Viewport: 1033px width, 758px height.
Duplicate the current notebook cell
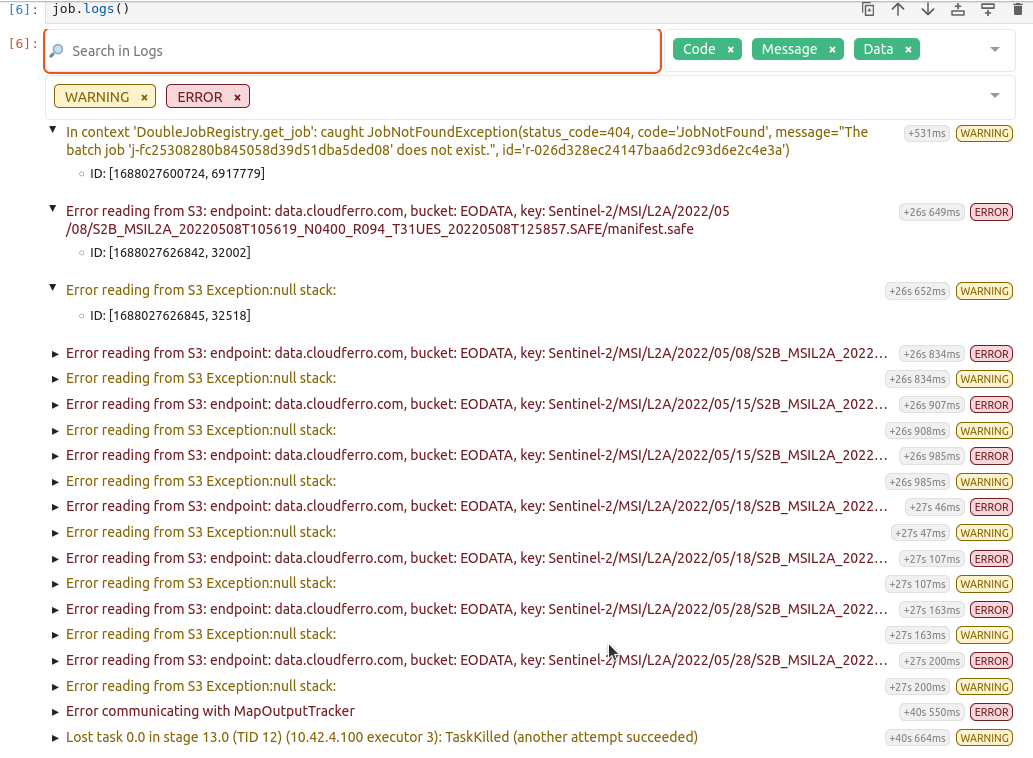[868, 9]
